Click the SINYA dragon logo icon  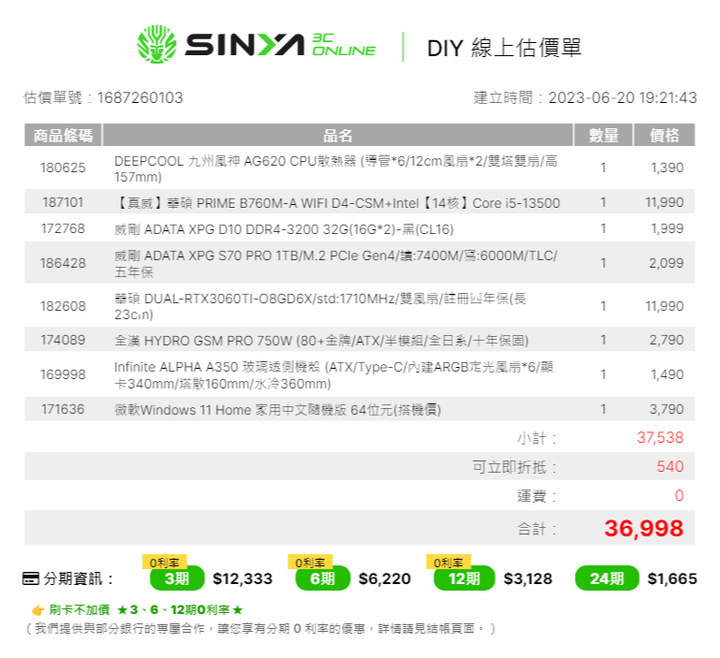[157, 45]
